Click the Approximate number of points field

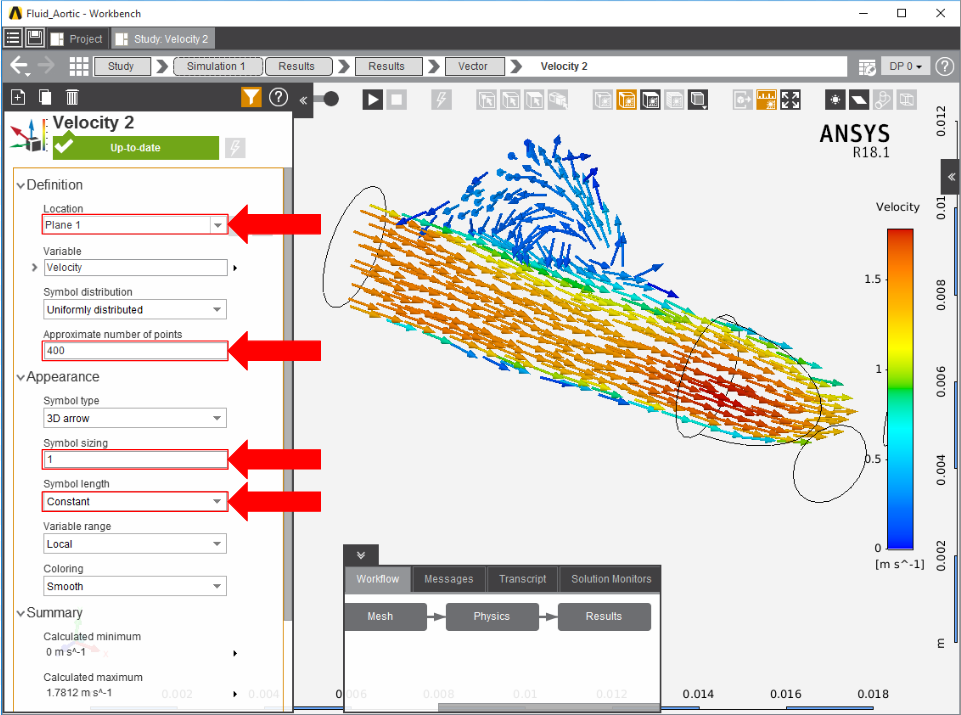click(135, 350)
